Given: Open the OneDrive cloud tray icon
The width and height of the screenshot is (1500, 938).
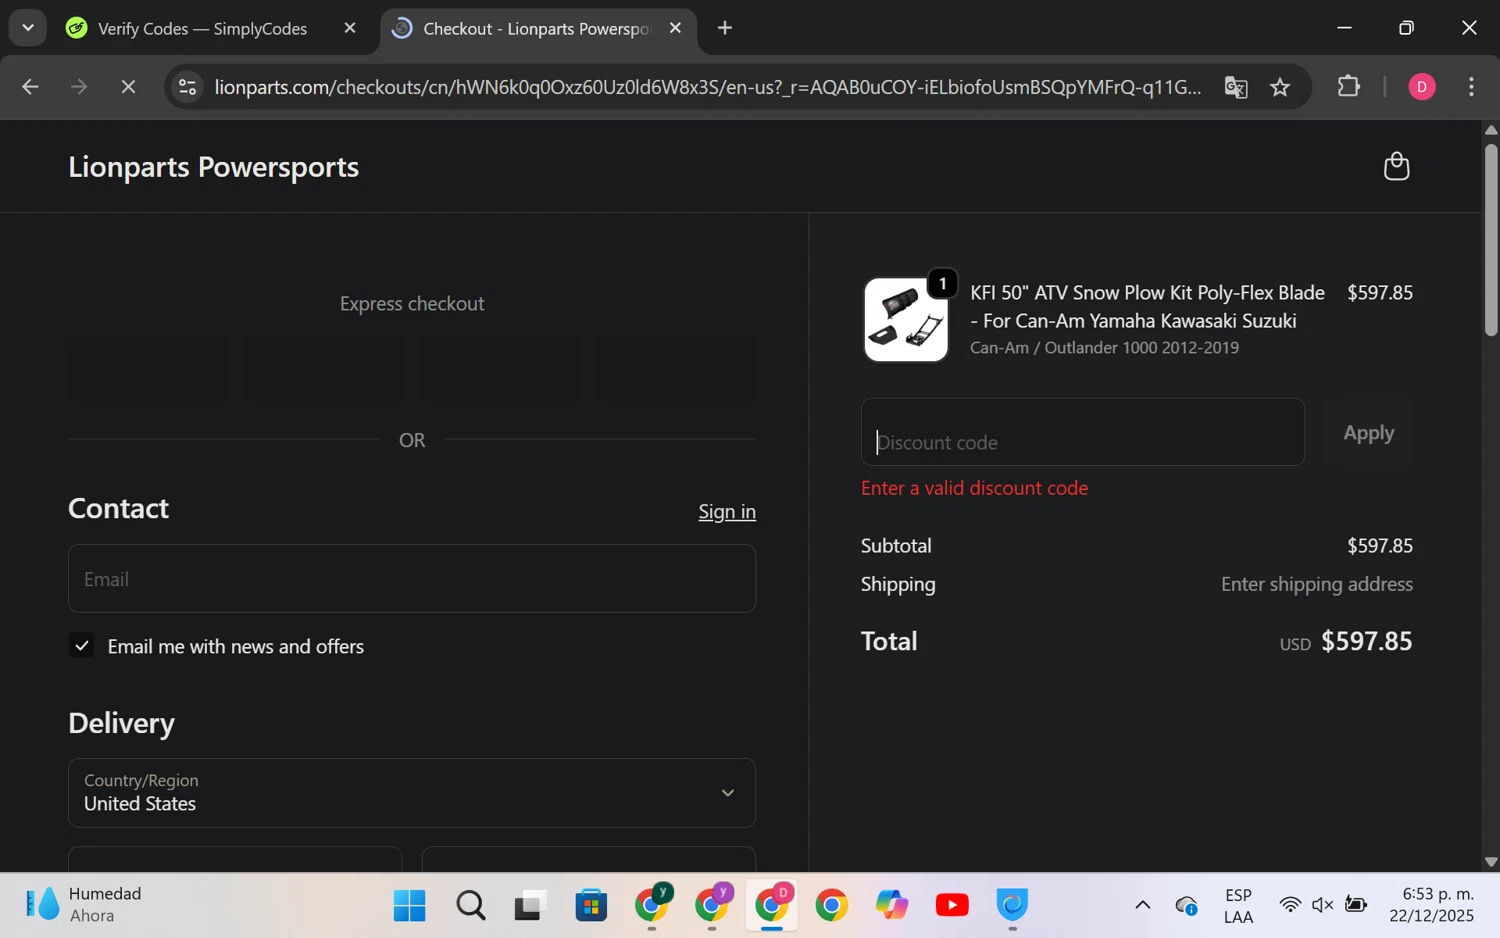Looking at the screenshot, I should click(1187, 905).
